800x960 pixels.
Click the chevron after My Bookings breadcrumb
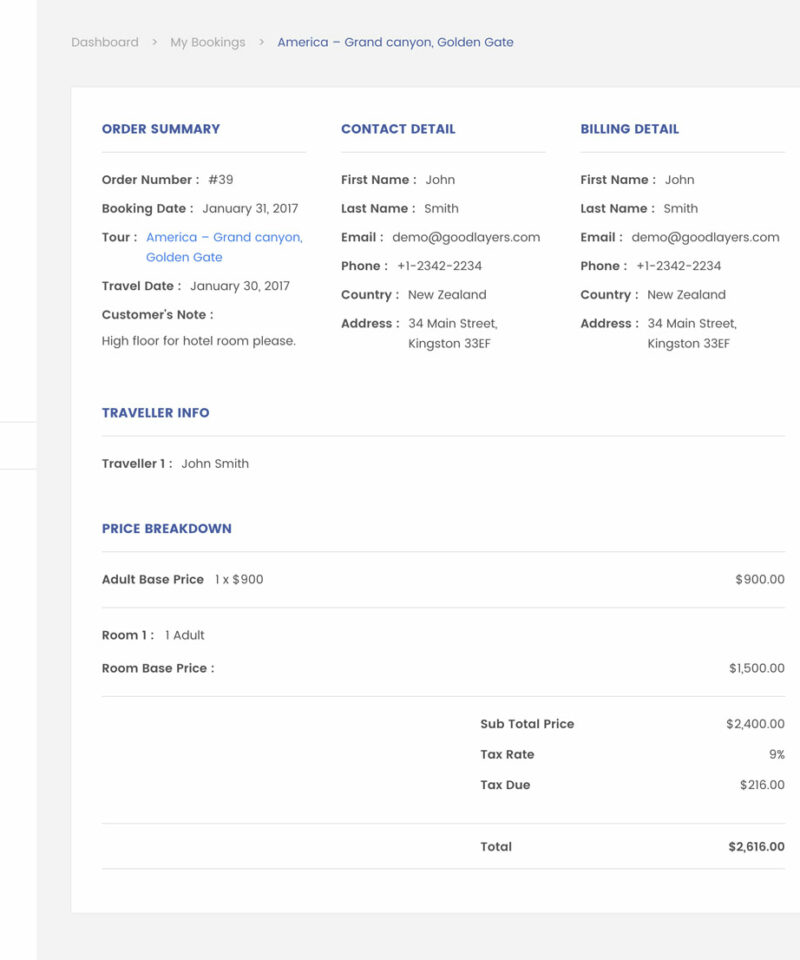(x=261, y=42)
